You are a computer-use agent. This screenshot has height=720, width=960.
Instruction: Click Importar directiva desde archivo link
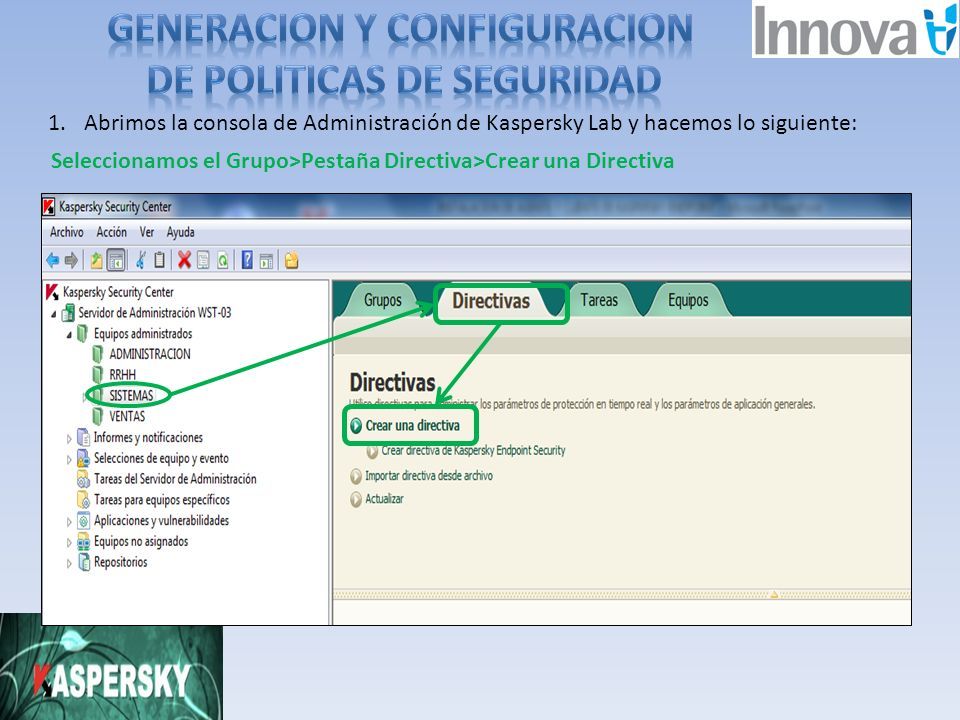429,476
